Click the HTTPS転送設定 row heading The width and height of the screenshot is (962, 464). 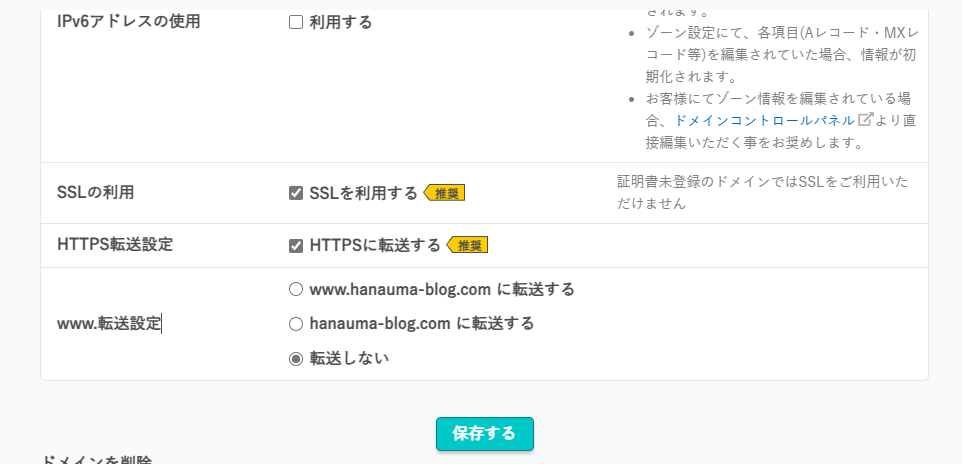point(115,245)
